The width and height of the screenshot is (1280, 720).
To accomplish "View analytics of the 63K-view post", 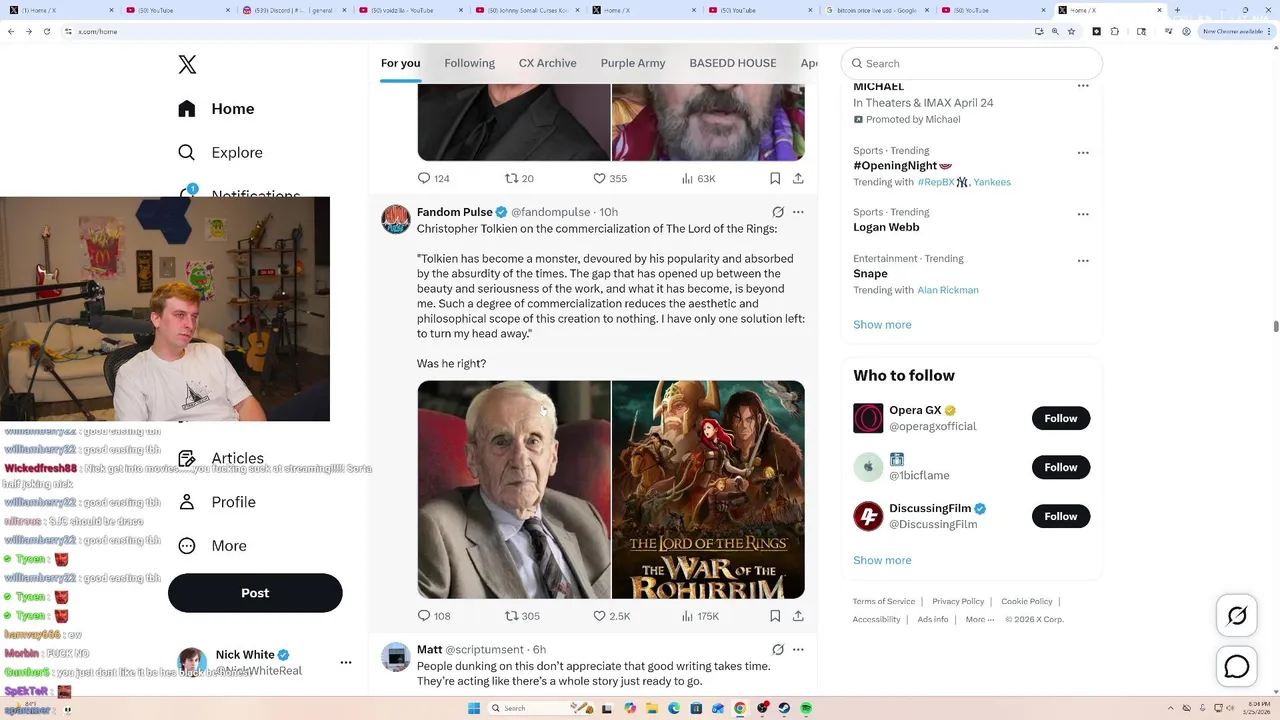I will pyautogui.click(x=698, y=178).
